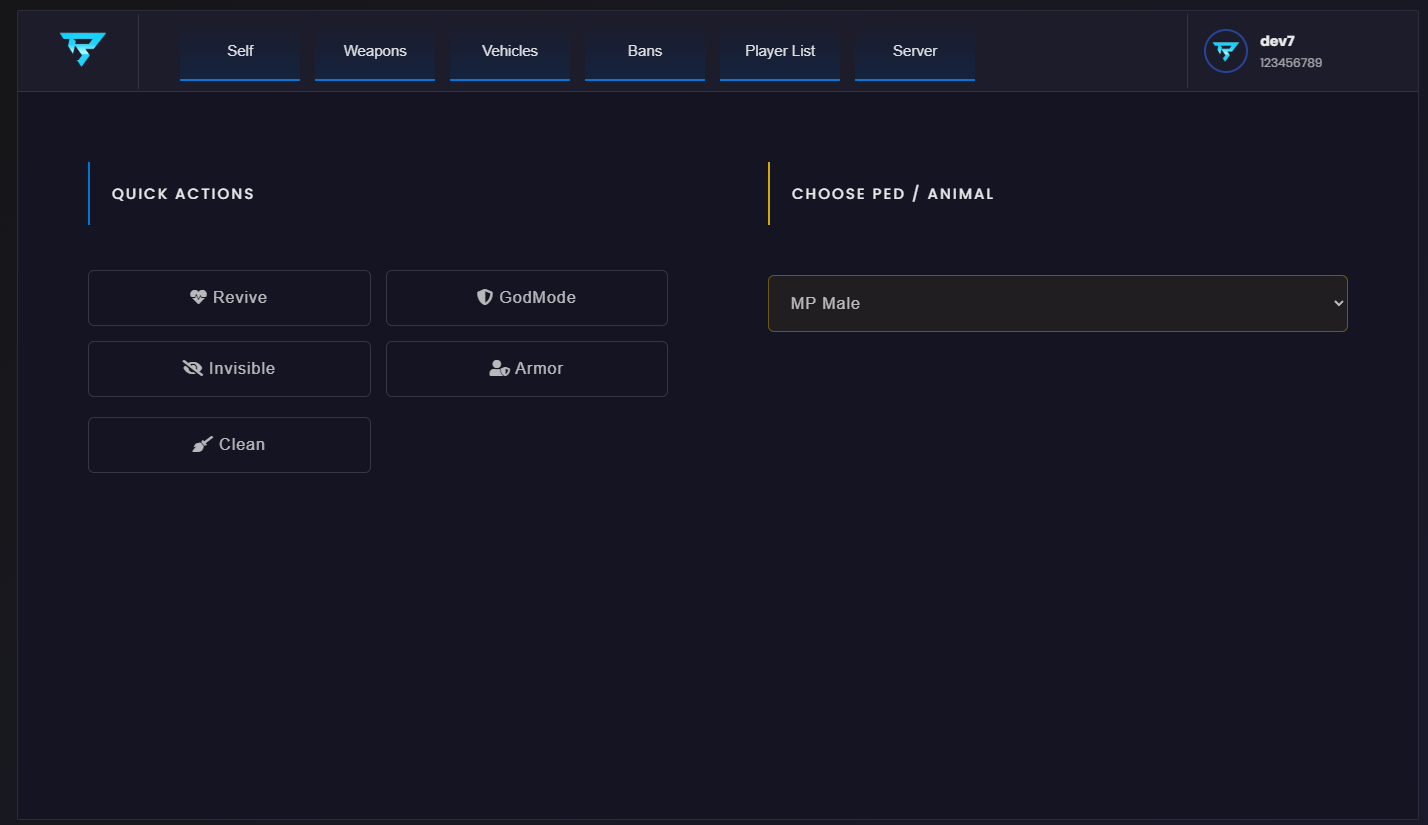The width and height of the screenshot is (1428, 825).
Task: Click the circular logo badge next to dev7
Action: pyautogui.click(x=1225, y=51)
